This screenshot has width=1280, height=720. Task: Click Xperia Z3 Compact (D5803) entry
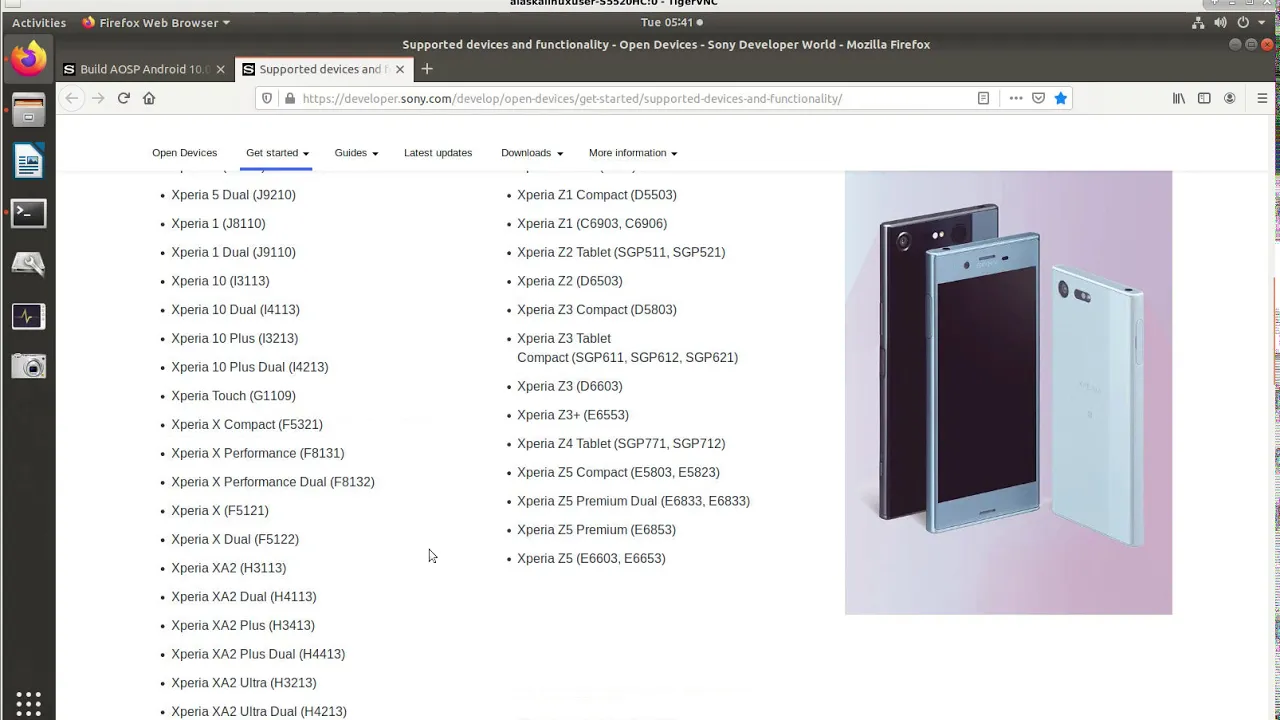pos(597,310)
